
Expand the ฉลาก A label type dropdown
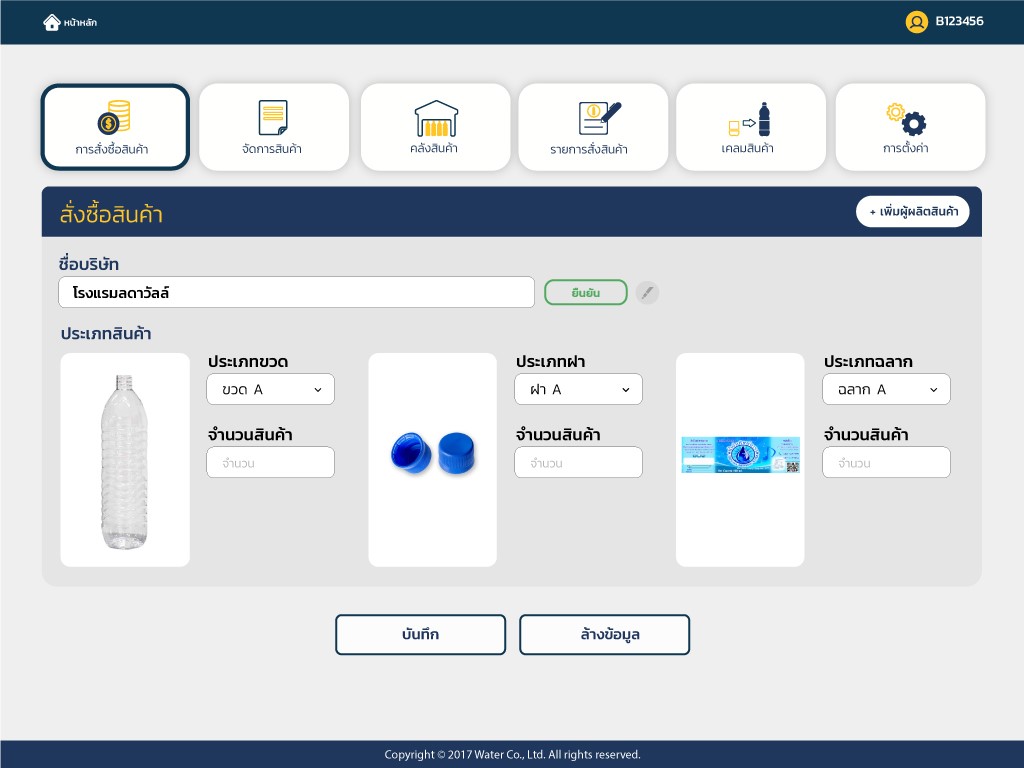[886, 389]
